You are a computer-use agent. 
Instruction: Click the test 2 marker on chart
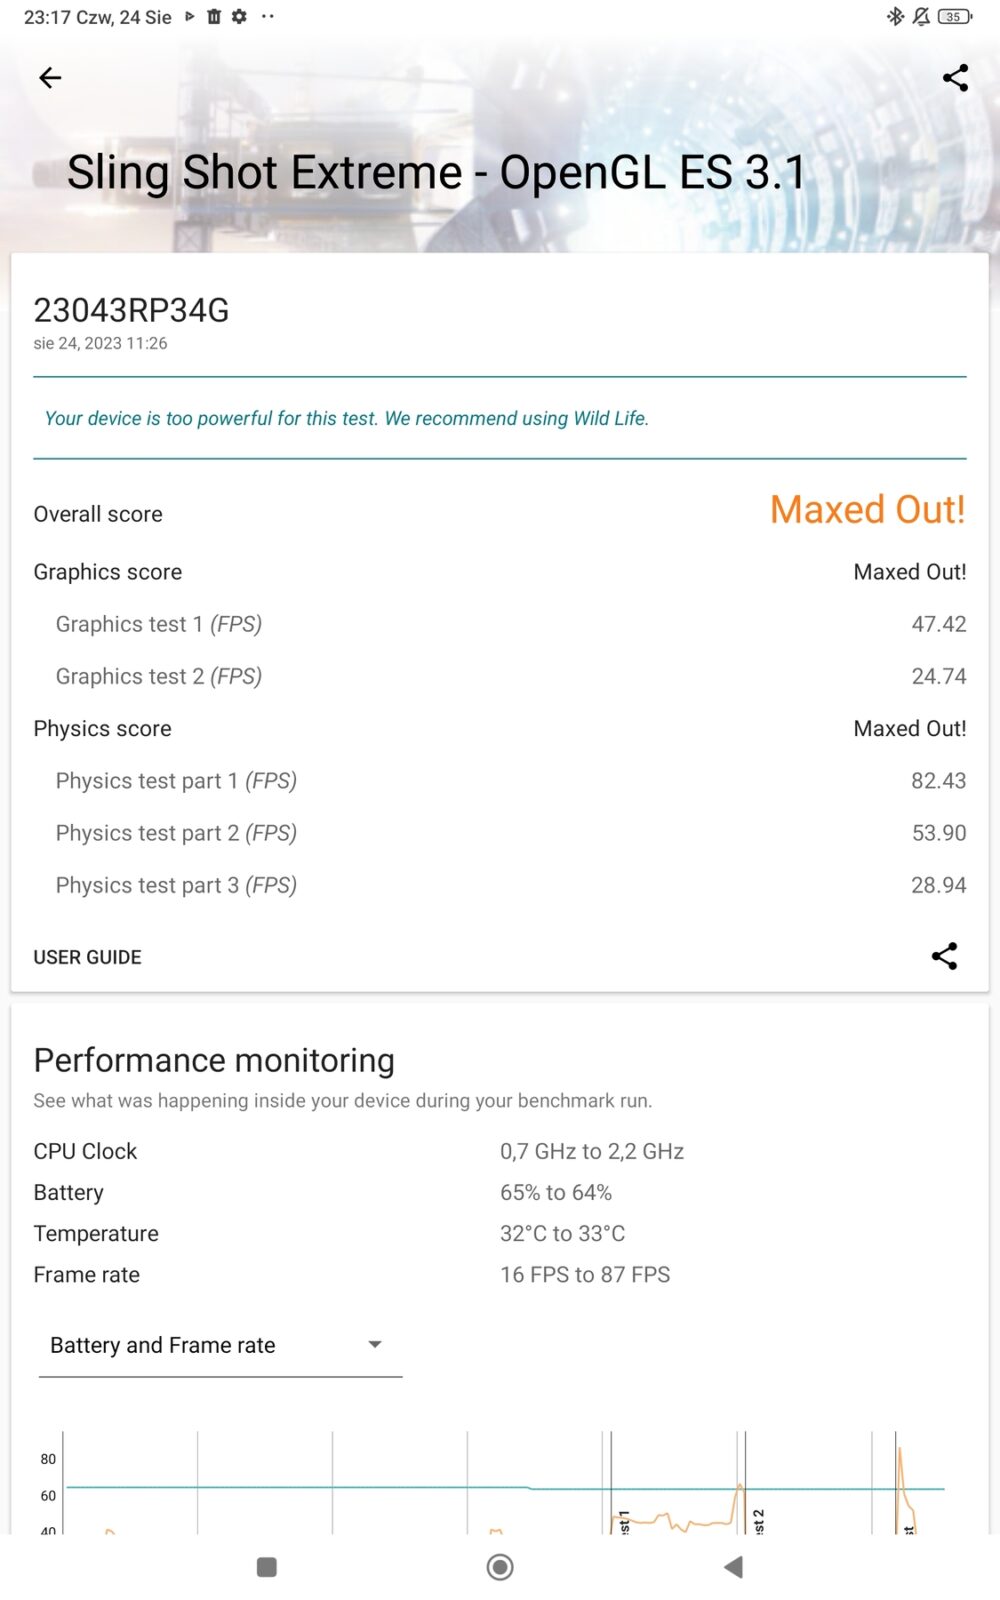click(758, 1520)
